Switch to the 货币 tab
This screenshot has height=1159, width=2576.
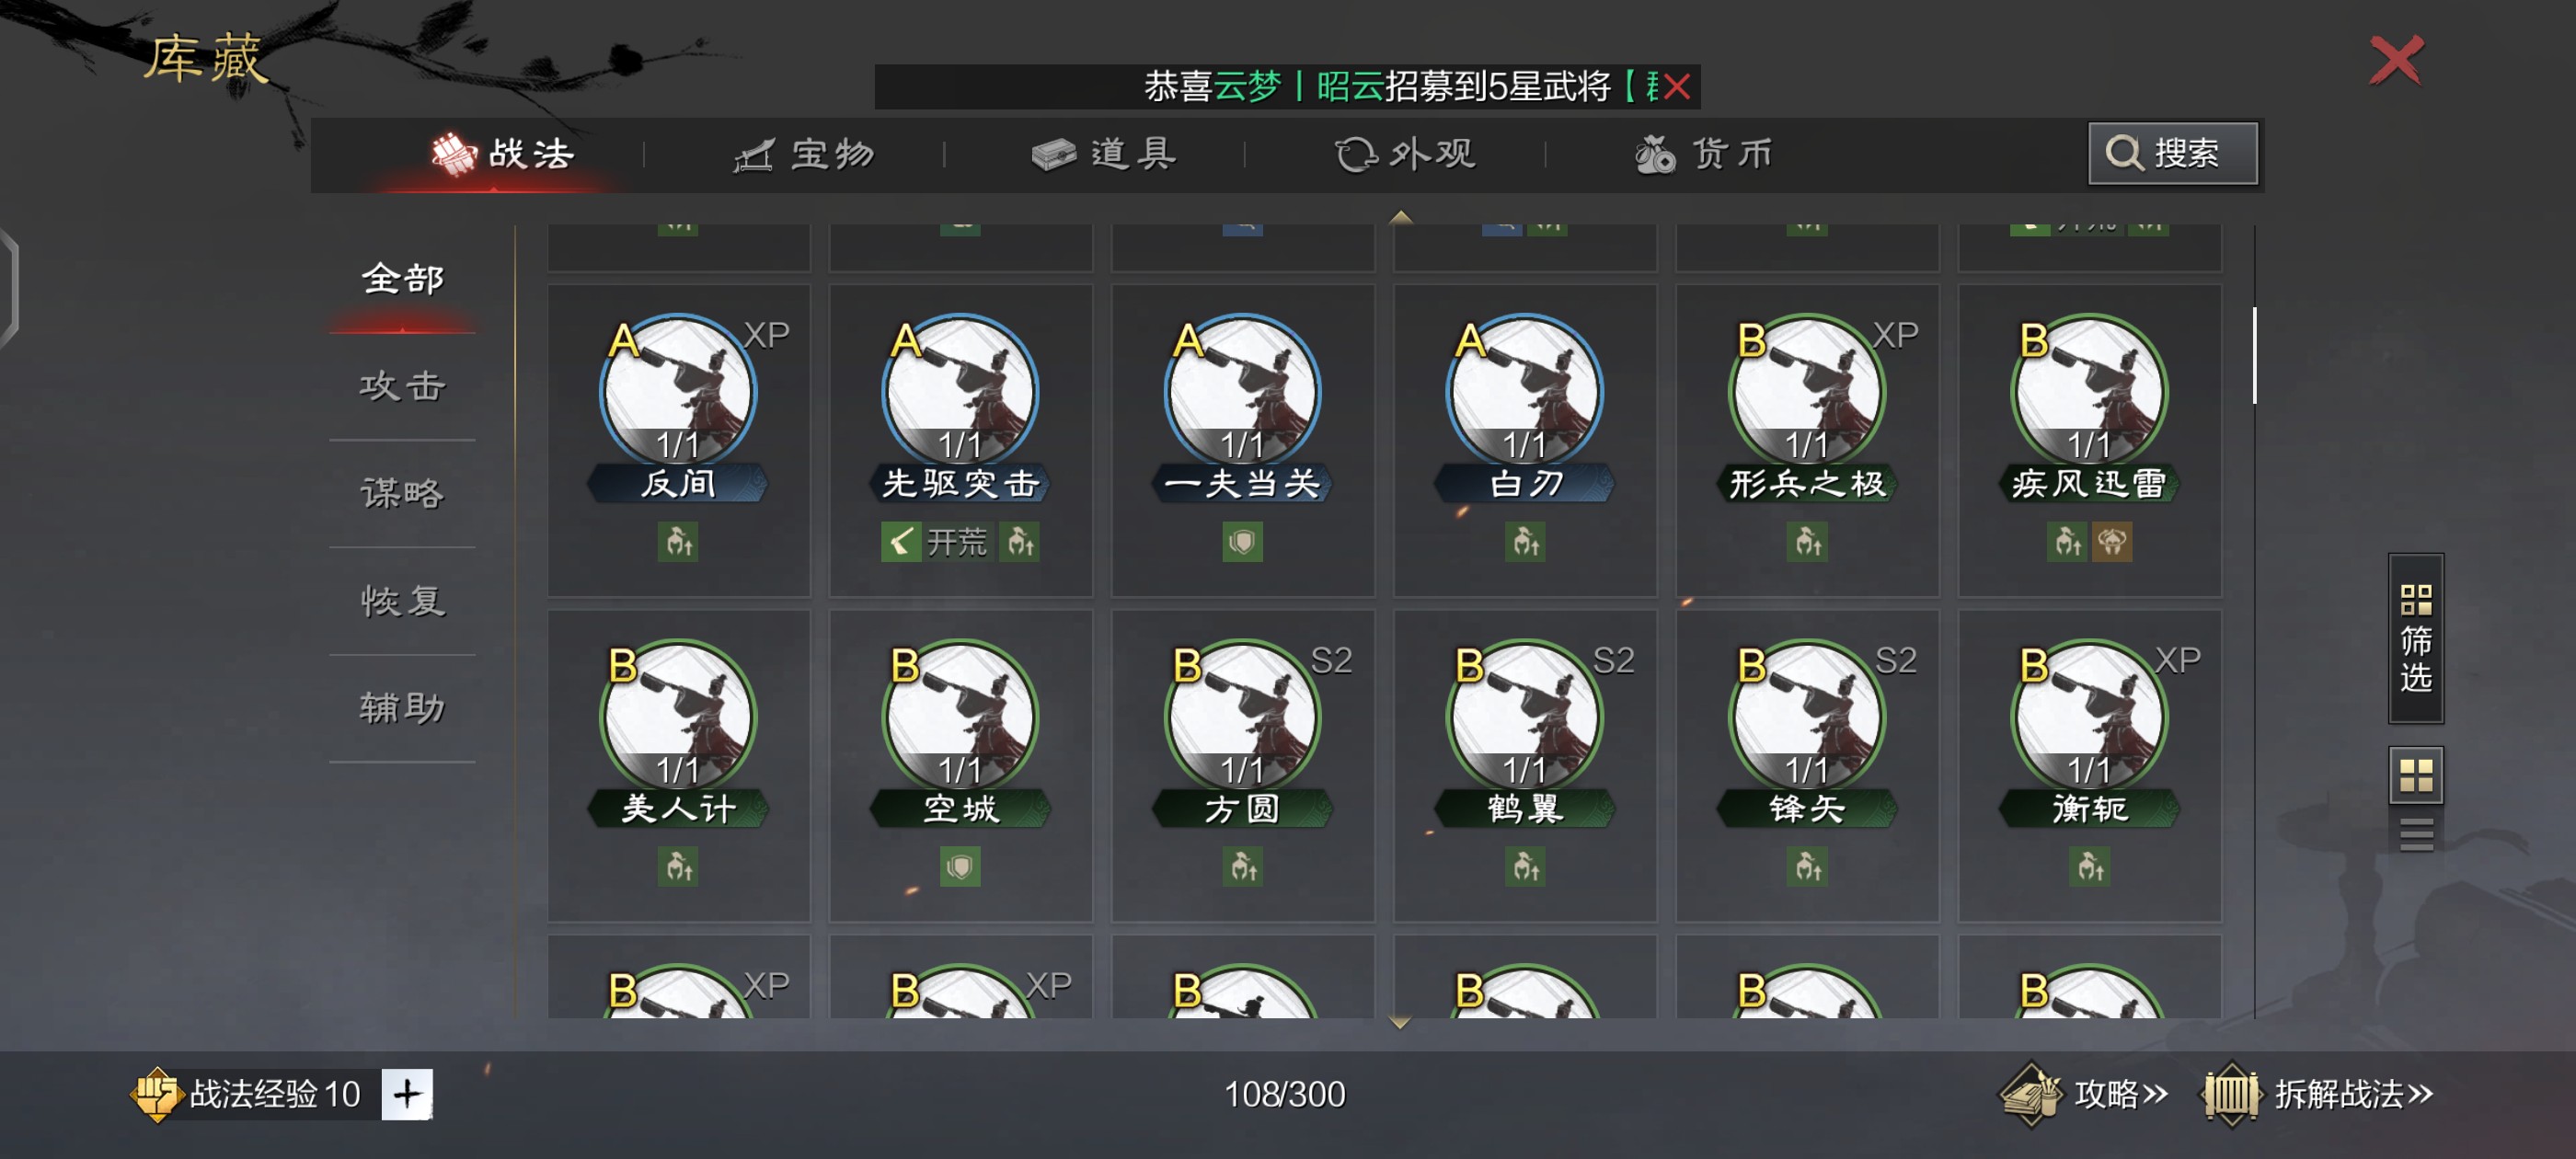[x=1704, y=154]
